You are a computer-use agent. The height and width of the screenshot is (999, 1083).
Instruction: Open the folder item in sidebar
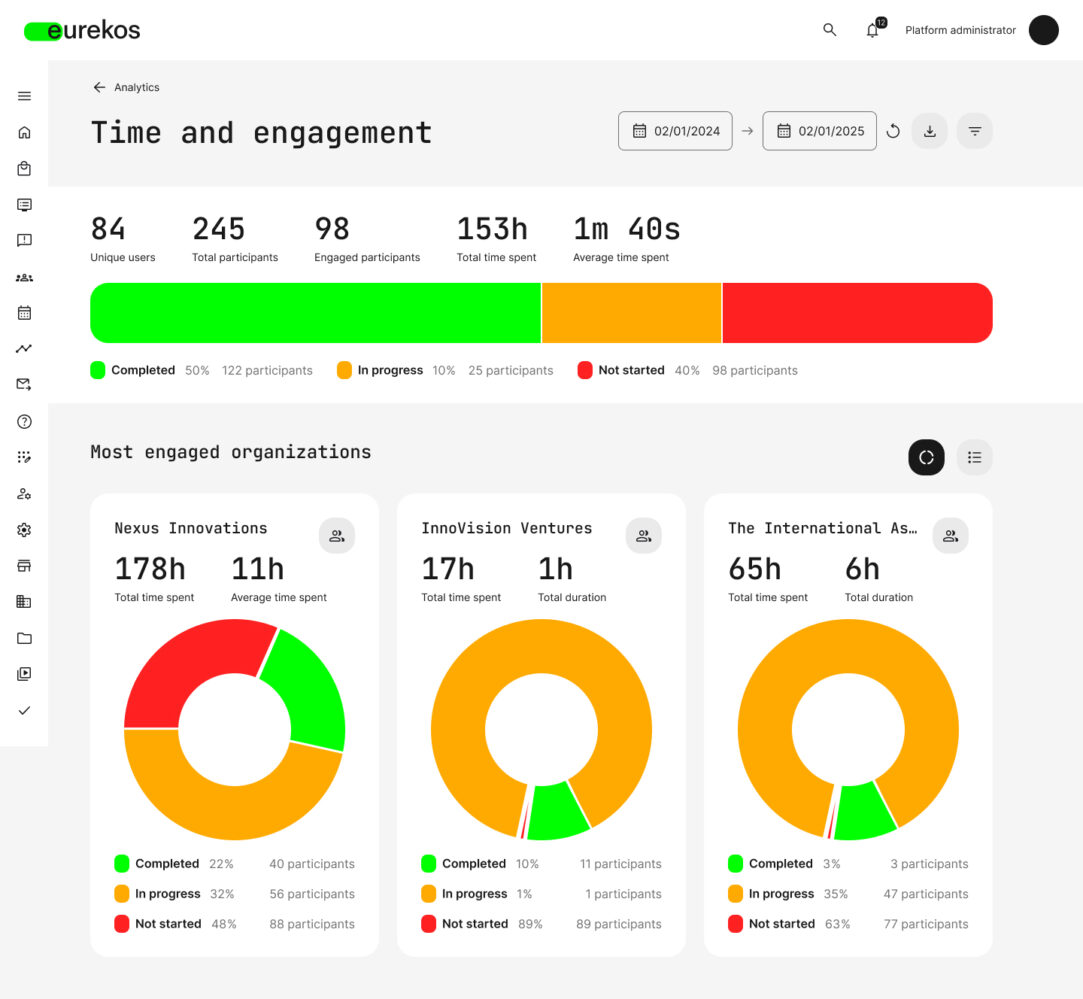24,638
